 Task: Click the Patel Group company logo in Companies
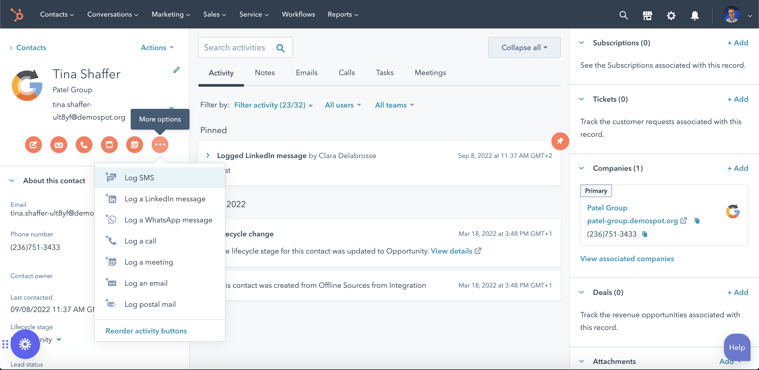pyautogui.click(x=733, y=211)
